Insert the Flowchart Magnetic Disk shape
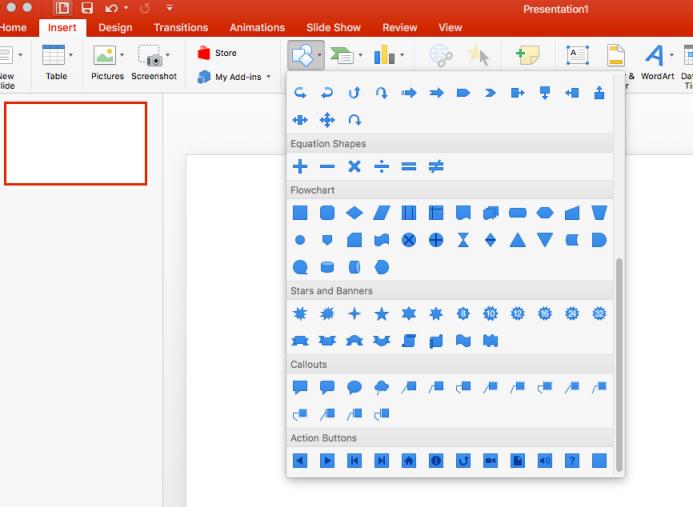The image size is (693, 507). click(327, 267)
